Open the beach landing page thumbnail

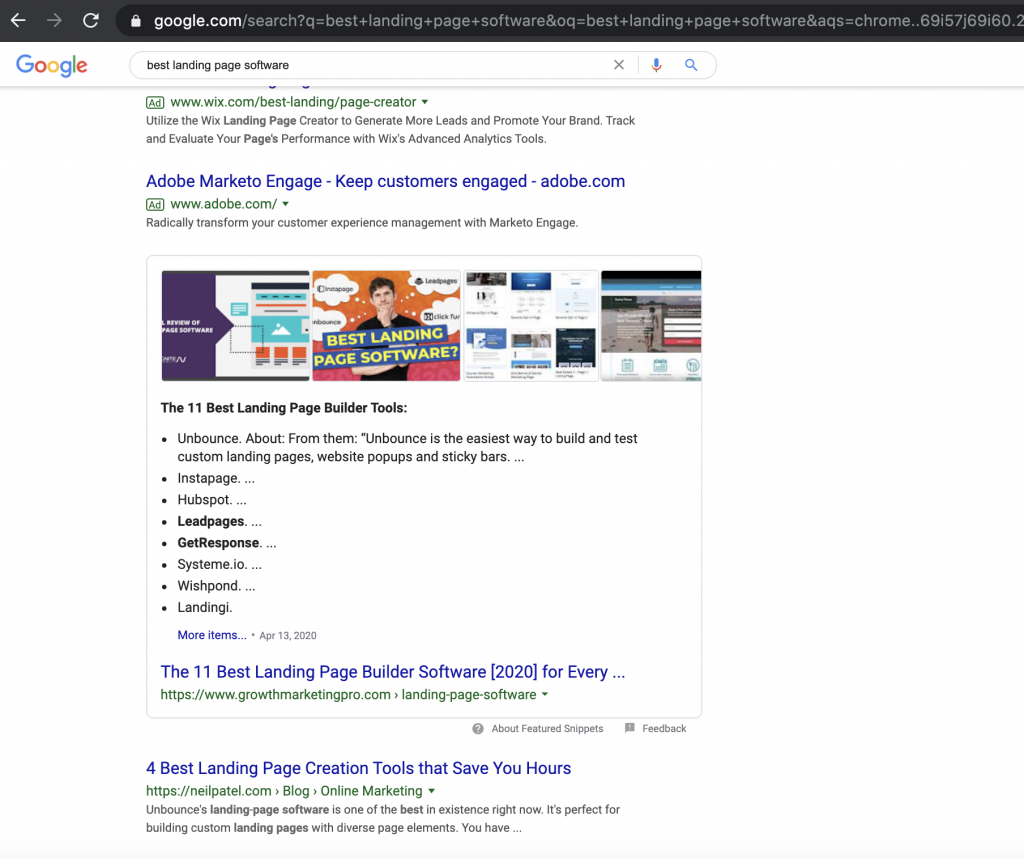[x=651, y=325]
